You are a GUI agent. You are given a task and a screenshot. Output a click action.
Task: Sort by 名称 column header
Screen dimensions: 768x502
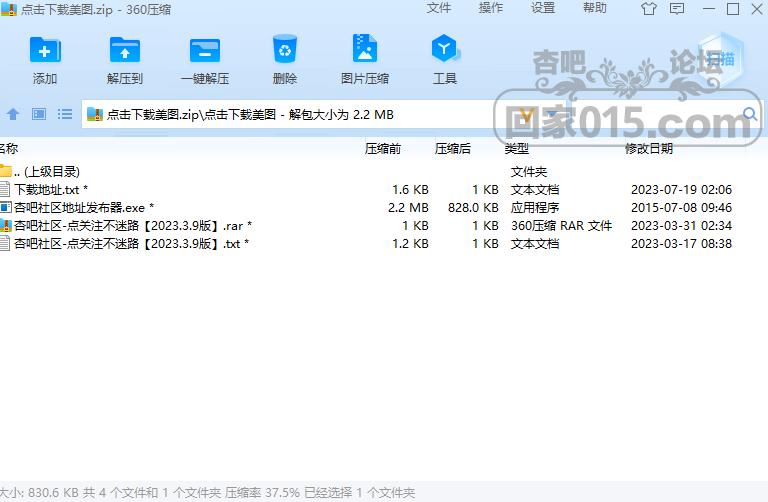click(x=9, y=148)
